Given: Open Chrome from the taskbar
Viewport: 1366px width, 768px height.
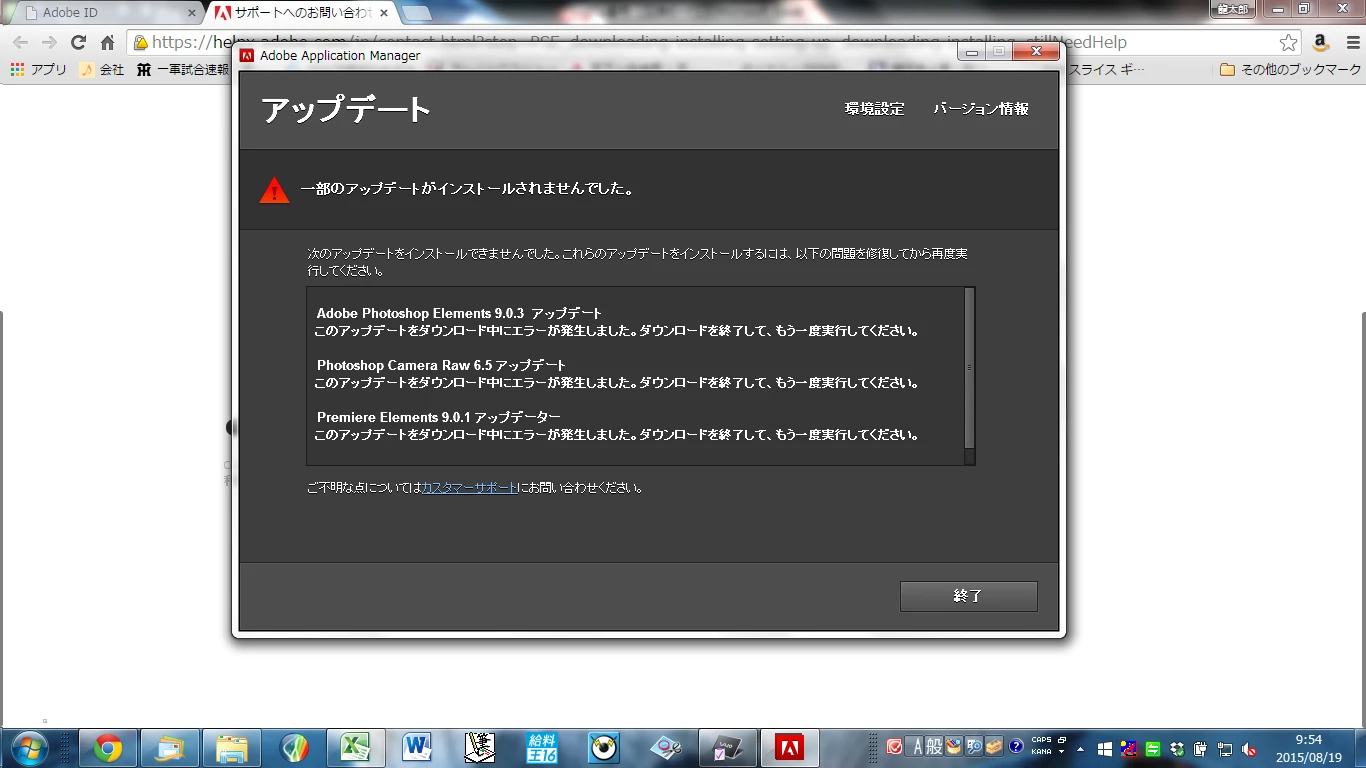Looking at the screenshot, I should coord(108,747).
